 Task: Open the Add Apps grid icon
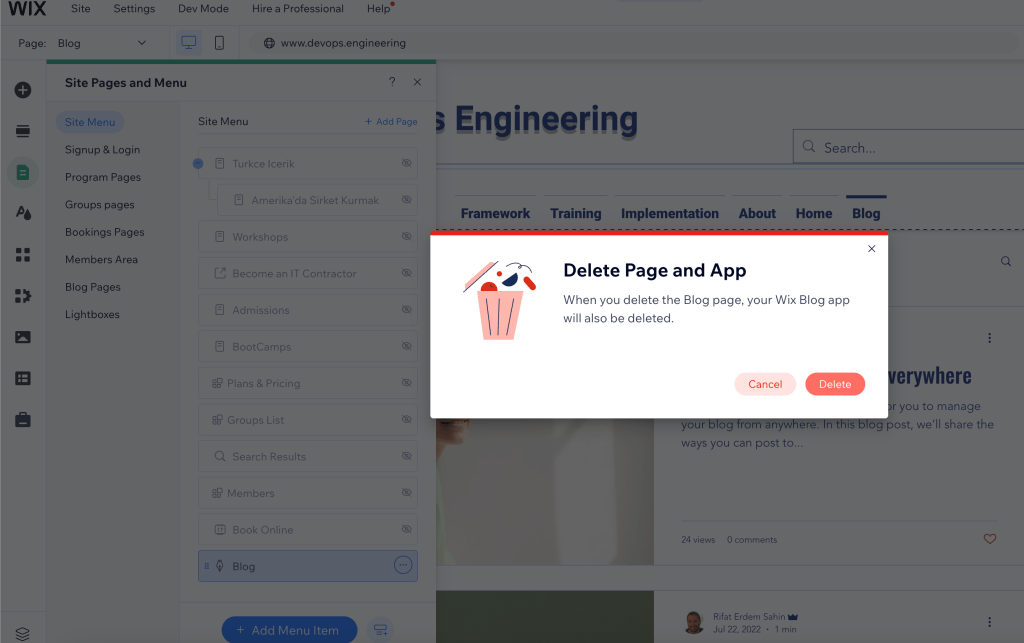(x=23, y=255)
